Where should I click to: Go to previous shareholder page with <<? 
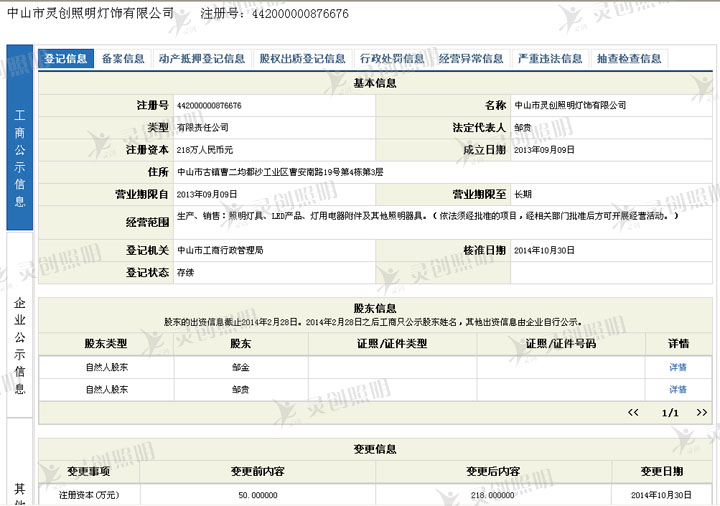tap(633, 412)
